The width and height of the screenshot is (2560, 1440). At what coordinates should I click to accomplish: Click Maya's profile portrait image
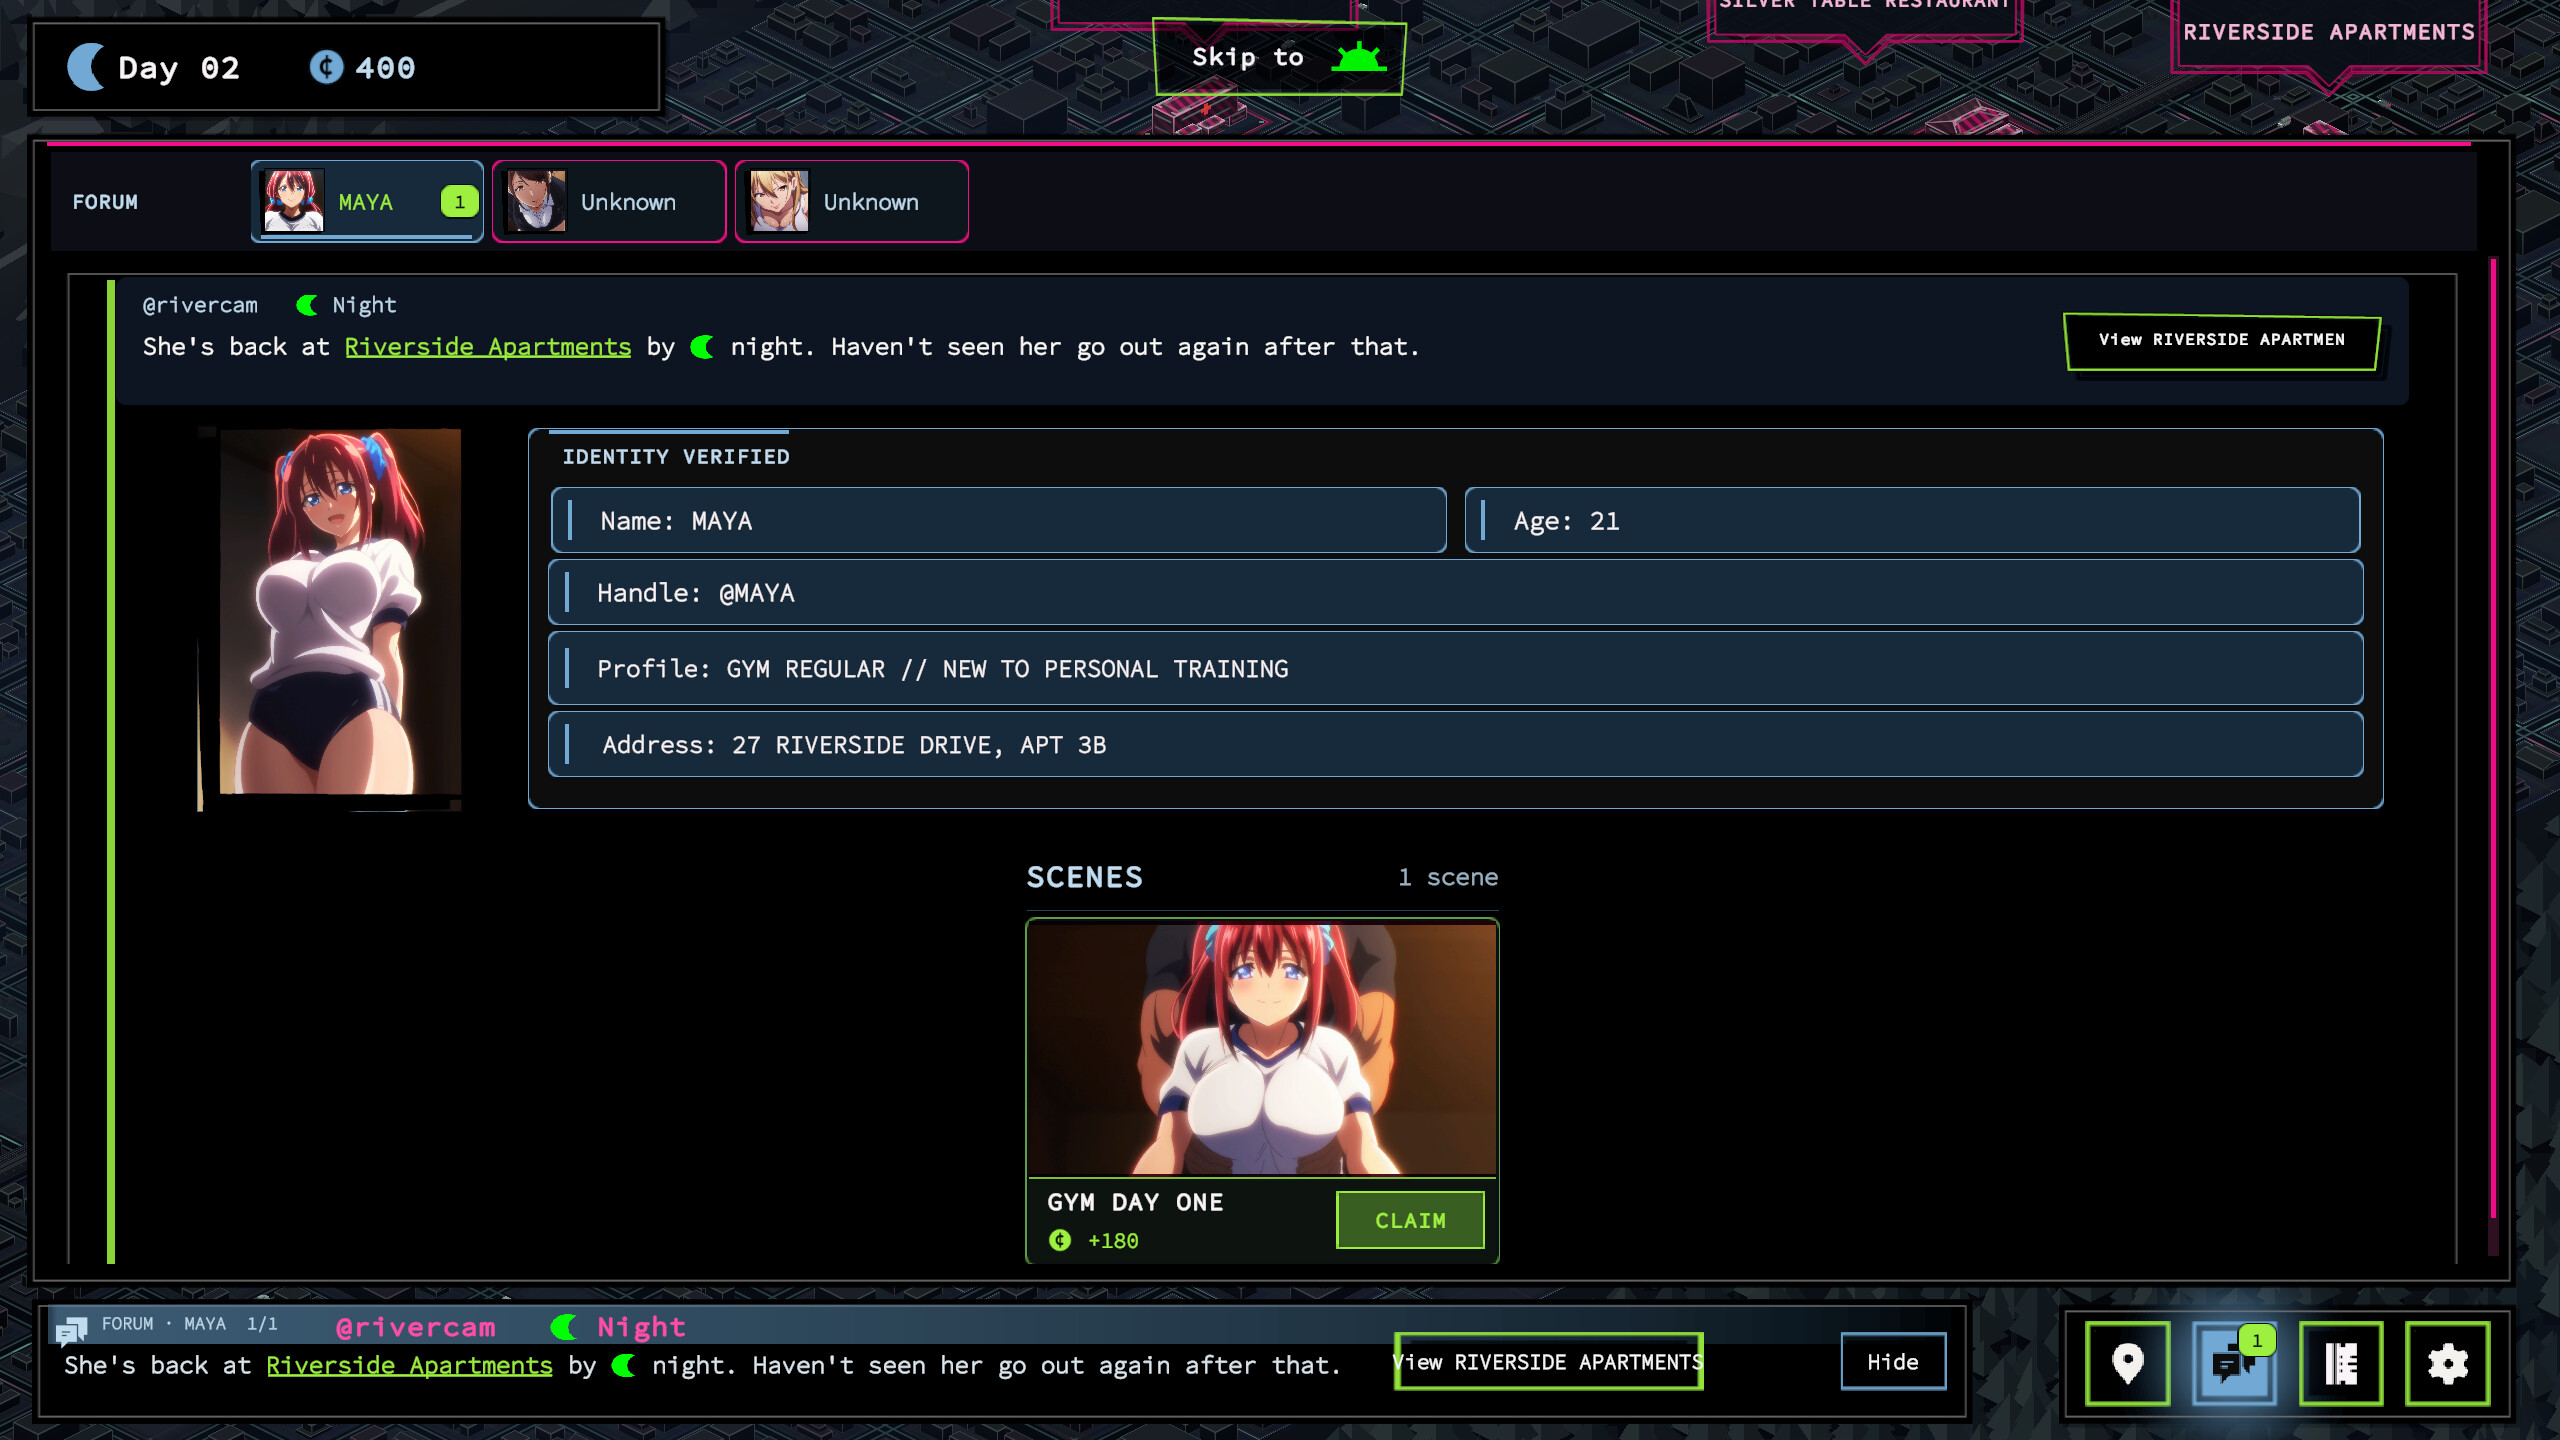(340, 611)
